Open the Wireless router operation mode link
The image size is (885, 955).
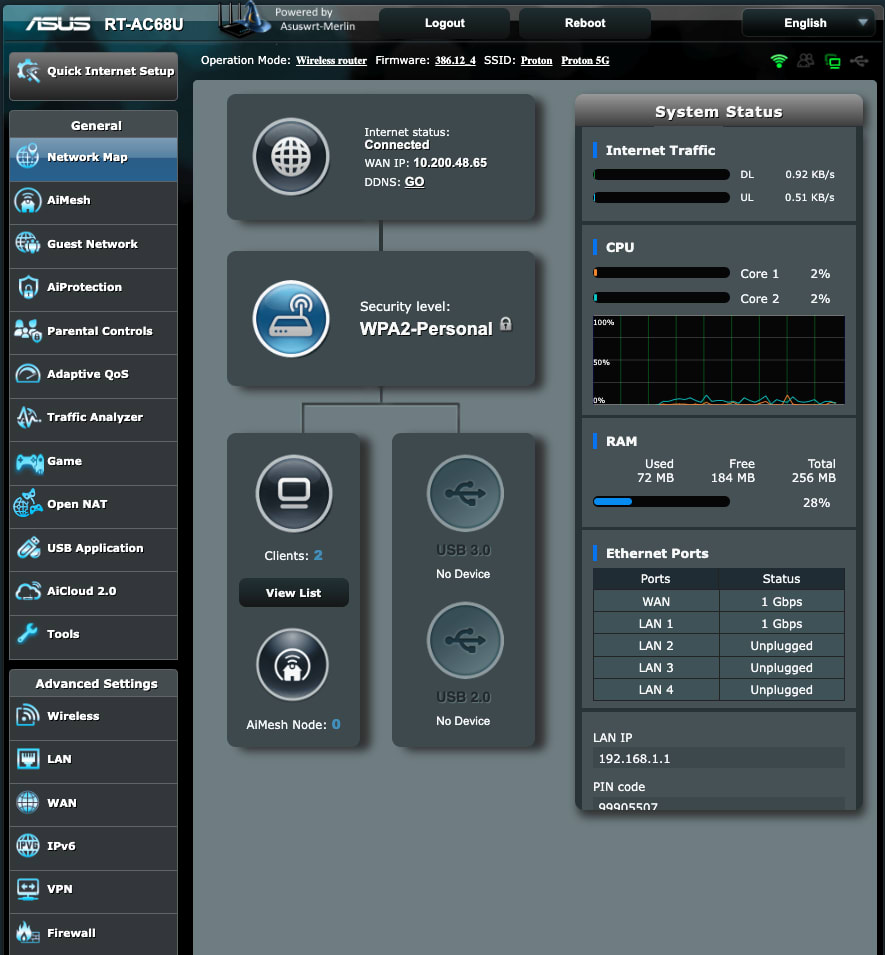coord(331,60)
